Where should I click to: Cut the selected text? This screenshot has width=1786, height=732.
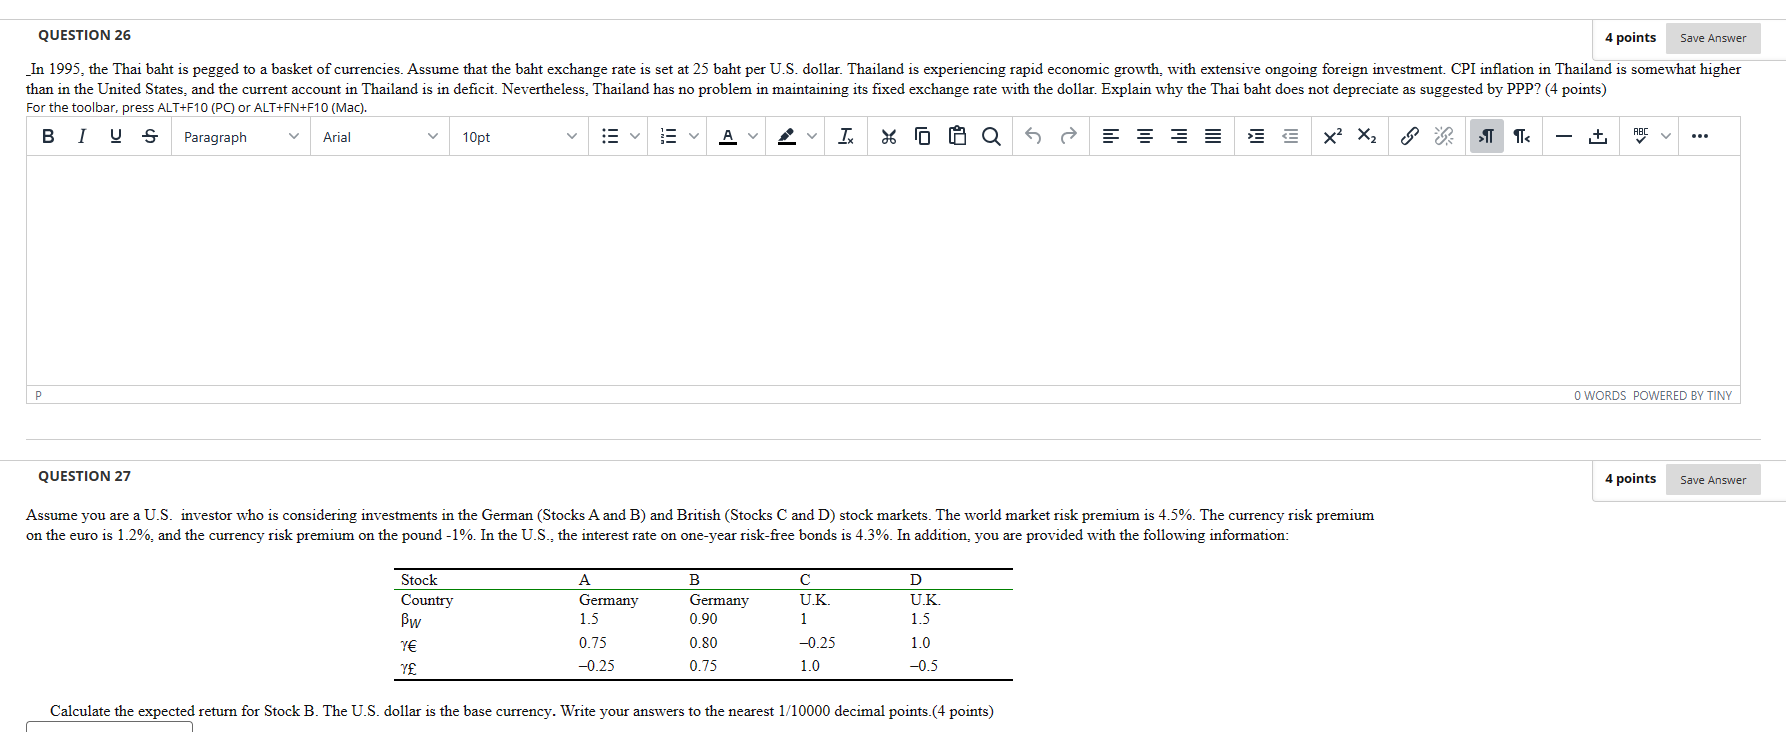(888, 136)
